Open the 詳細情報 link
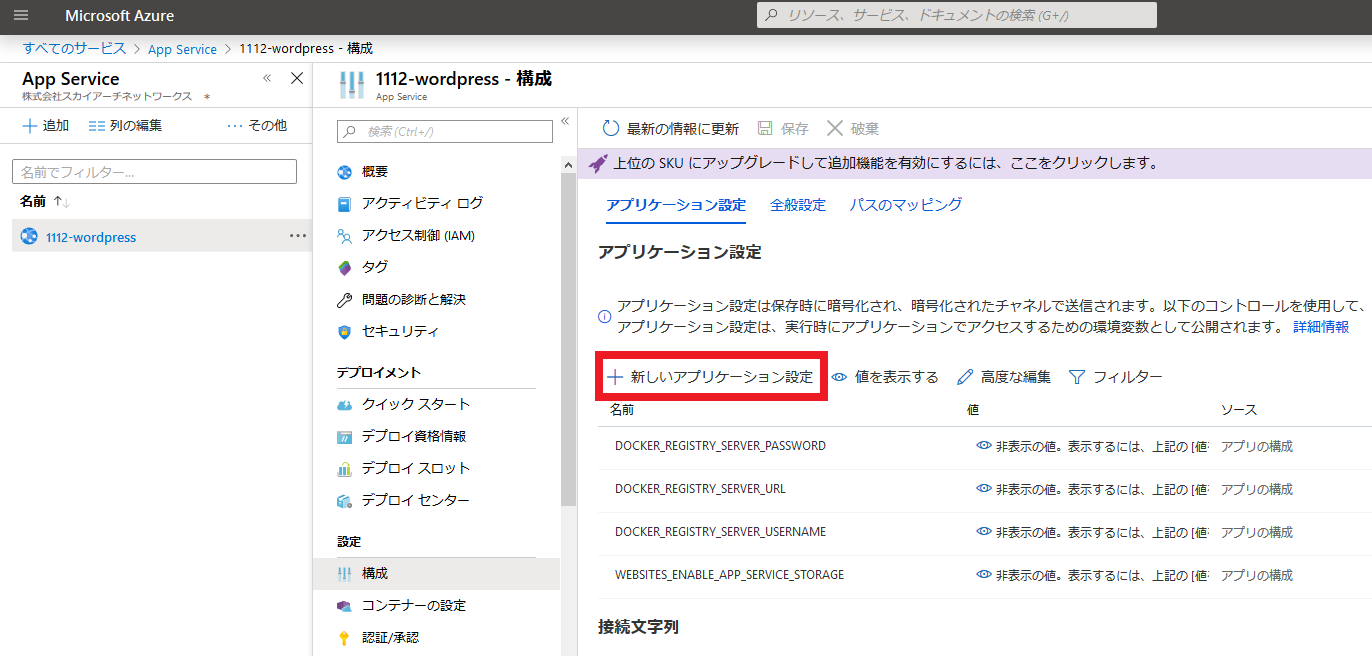Screen dimensions: 1372x656 click(1321, 327)
